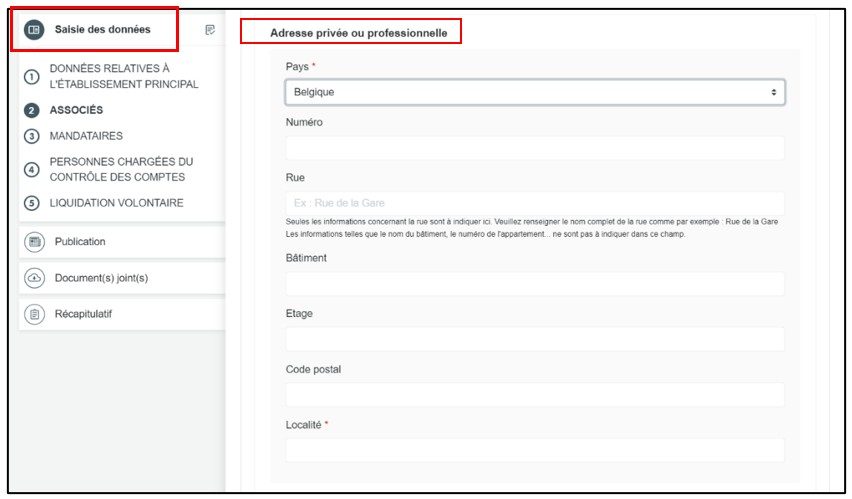Focus the Rue street name field
Screen dimensions: 852x499
point(534,203)
